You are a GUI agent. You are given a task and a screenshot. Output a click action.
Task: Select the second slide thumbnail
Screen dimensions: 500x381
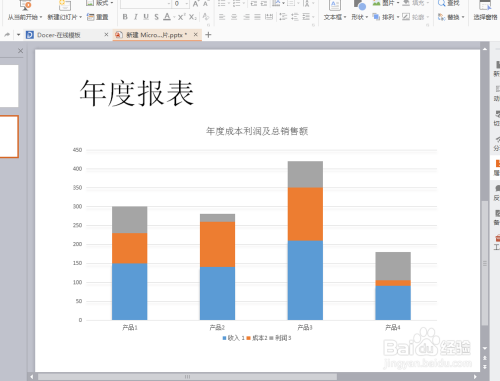coord(9,137)
